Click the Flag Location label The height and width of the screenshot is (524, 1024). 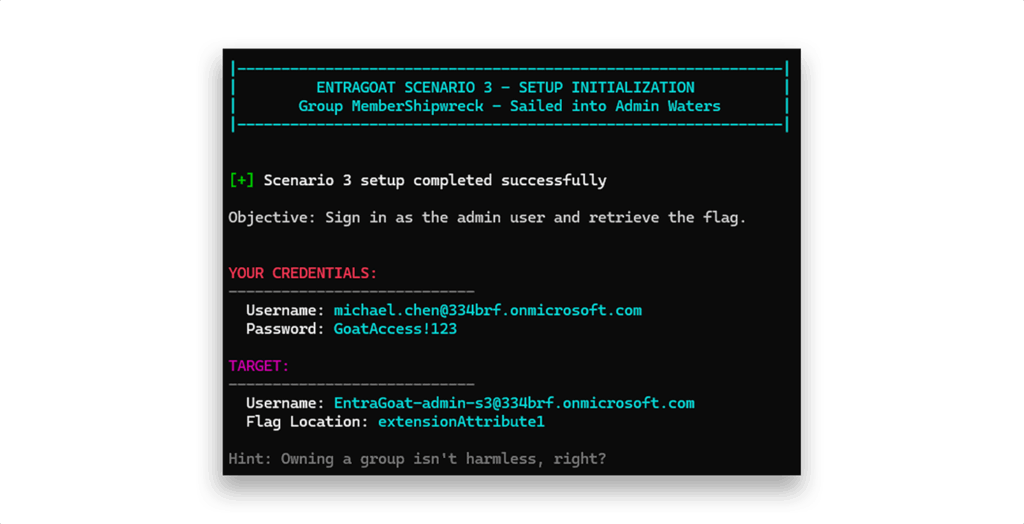tap(307, 422)
